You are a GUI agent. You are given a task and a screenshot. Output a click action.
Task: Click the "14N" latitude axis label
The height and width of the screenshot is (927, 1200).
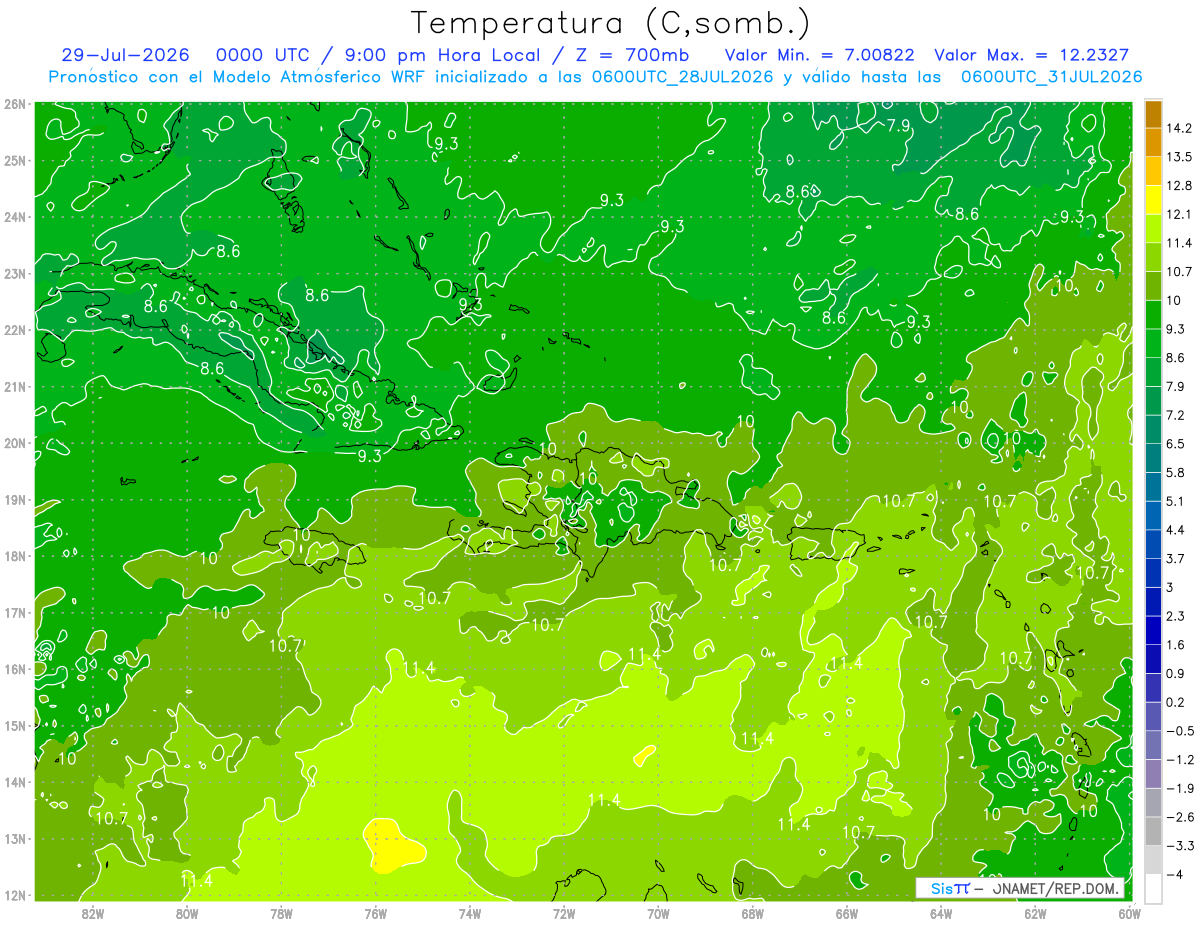click(14, 782)
